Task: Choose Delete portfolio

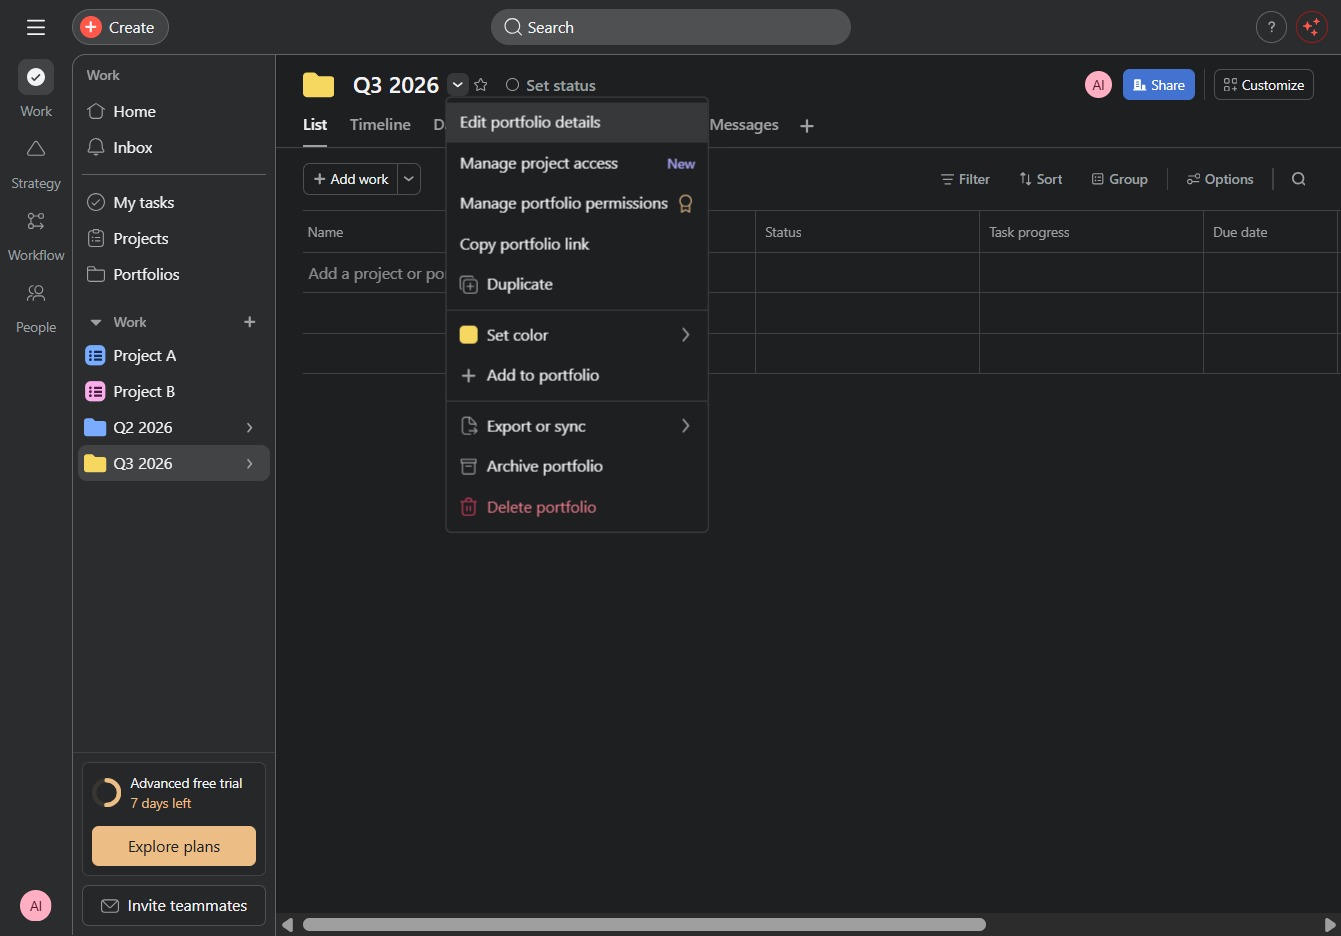Action: pyautogui.click(x=577, y=507)
